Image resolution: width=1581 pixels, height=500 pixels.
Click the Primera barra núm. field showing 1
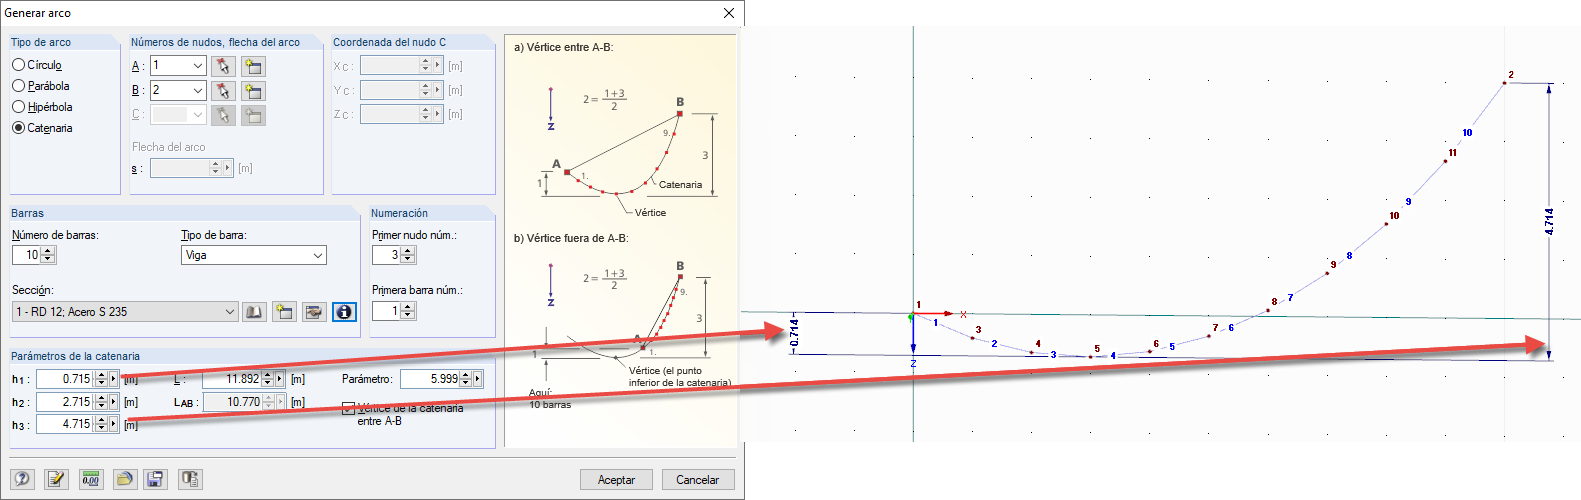click(387, 311)
